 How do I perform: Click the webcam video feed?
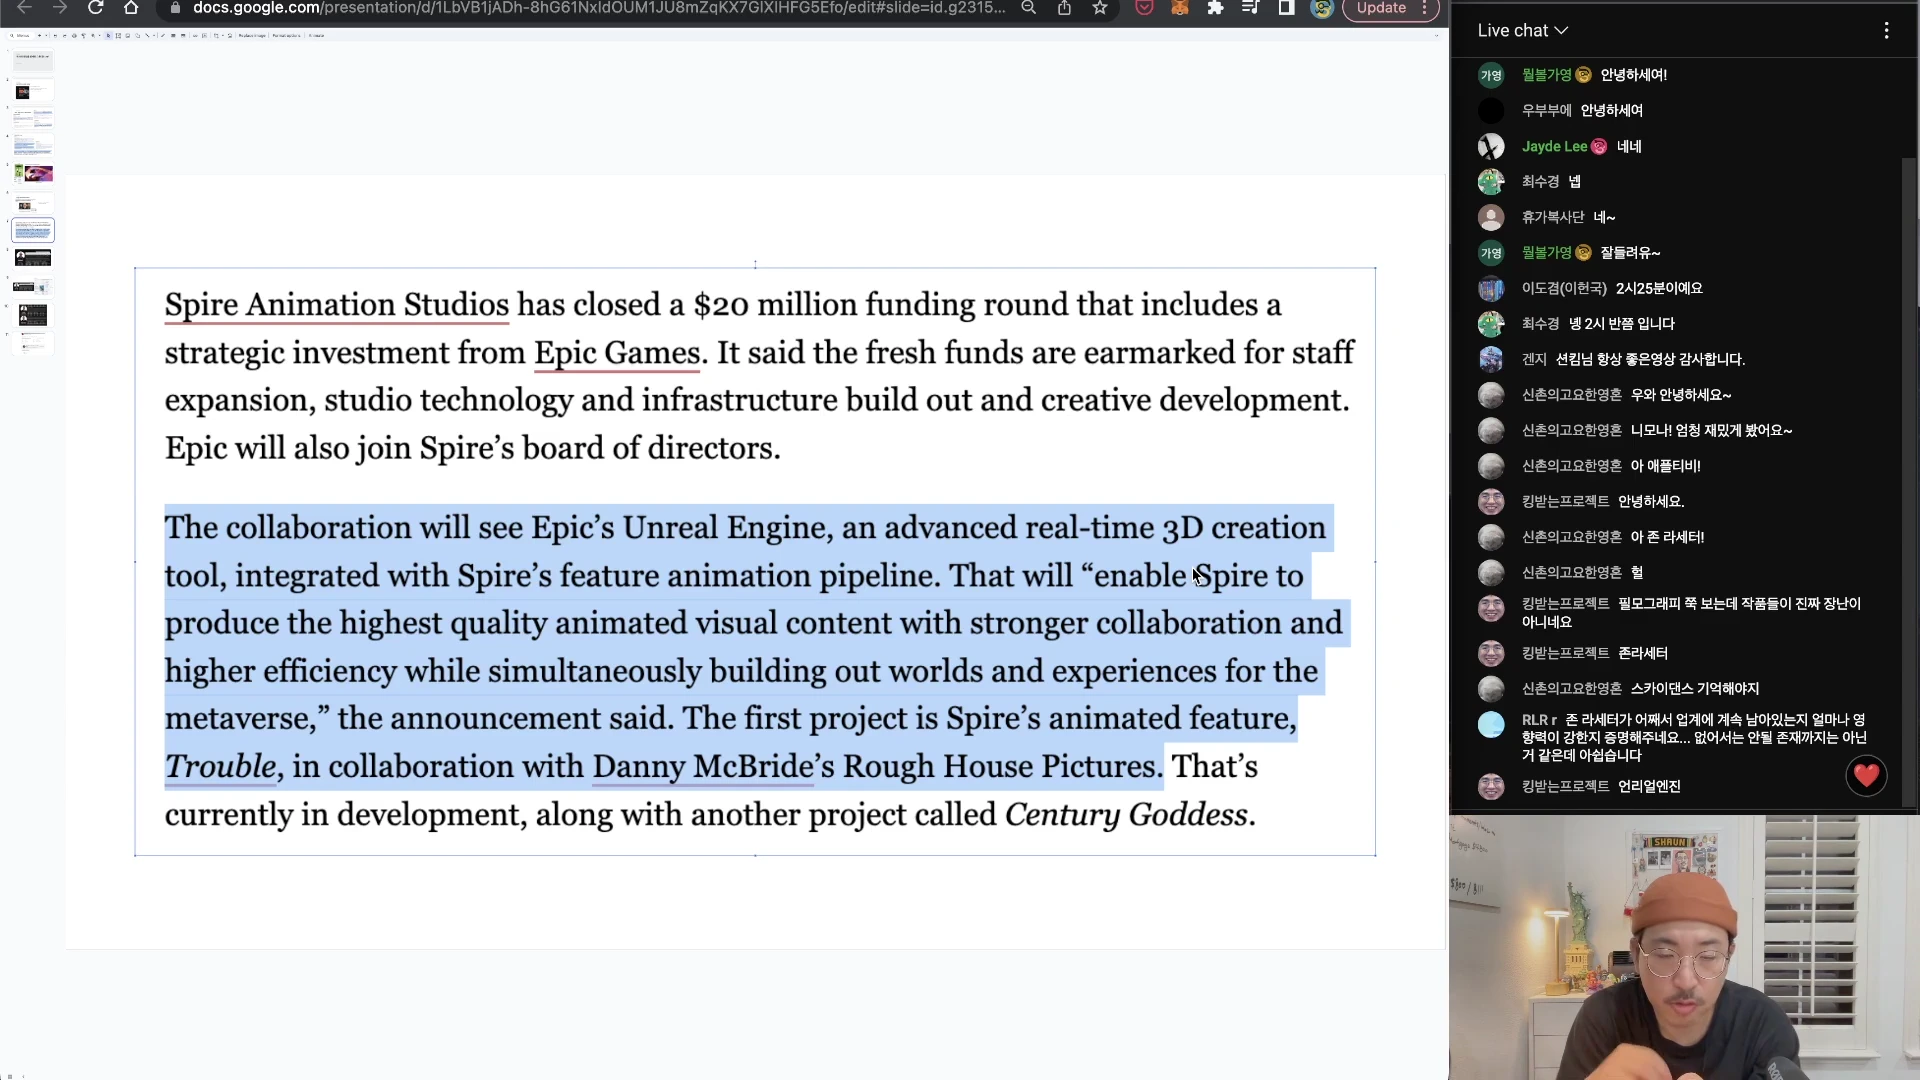coord(1684,948)
